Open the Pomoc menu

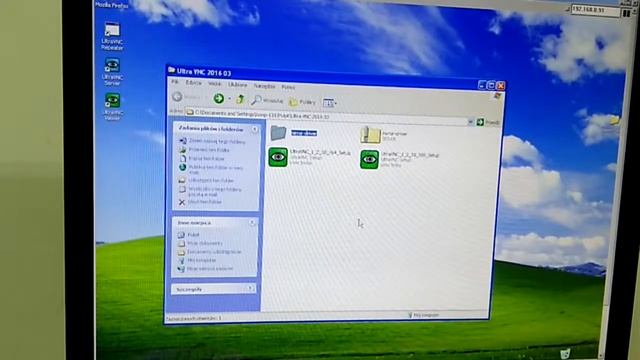[288, 87]
